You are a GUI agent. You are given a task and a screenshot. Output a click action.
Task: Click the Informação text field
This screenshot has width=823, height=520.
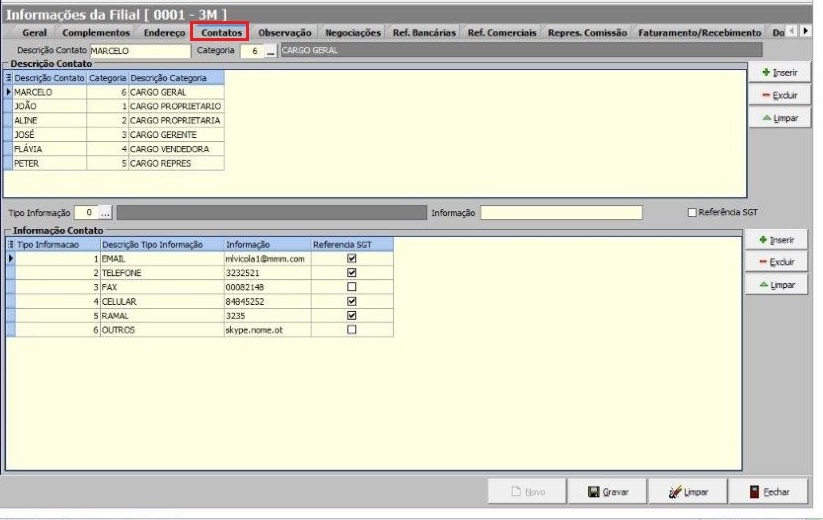561,212
